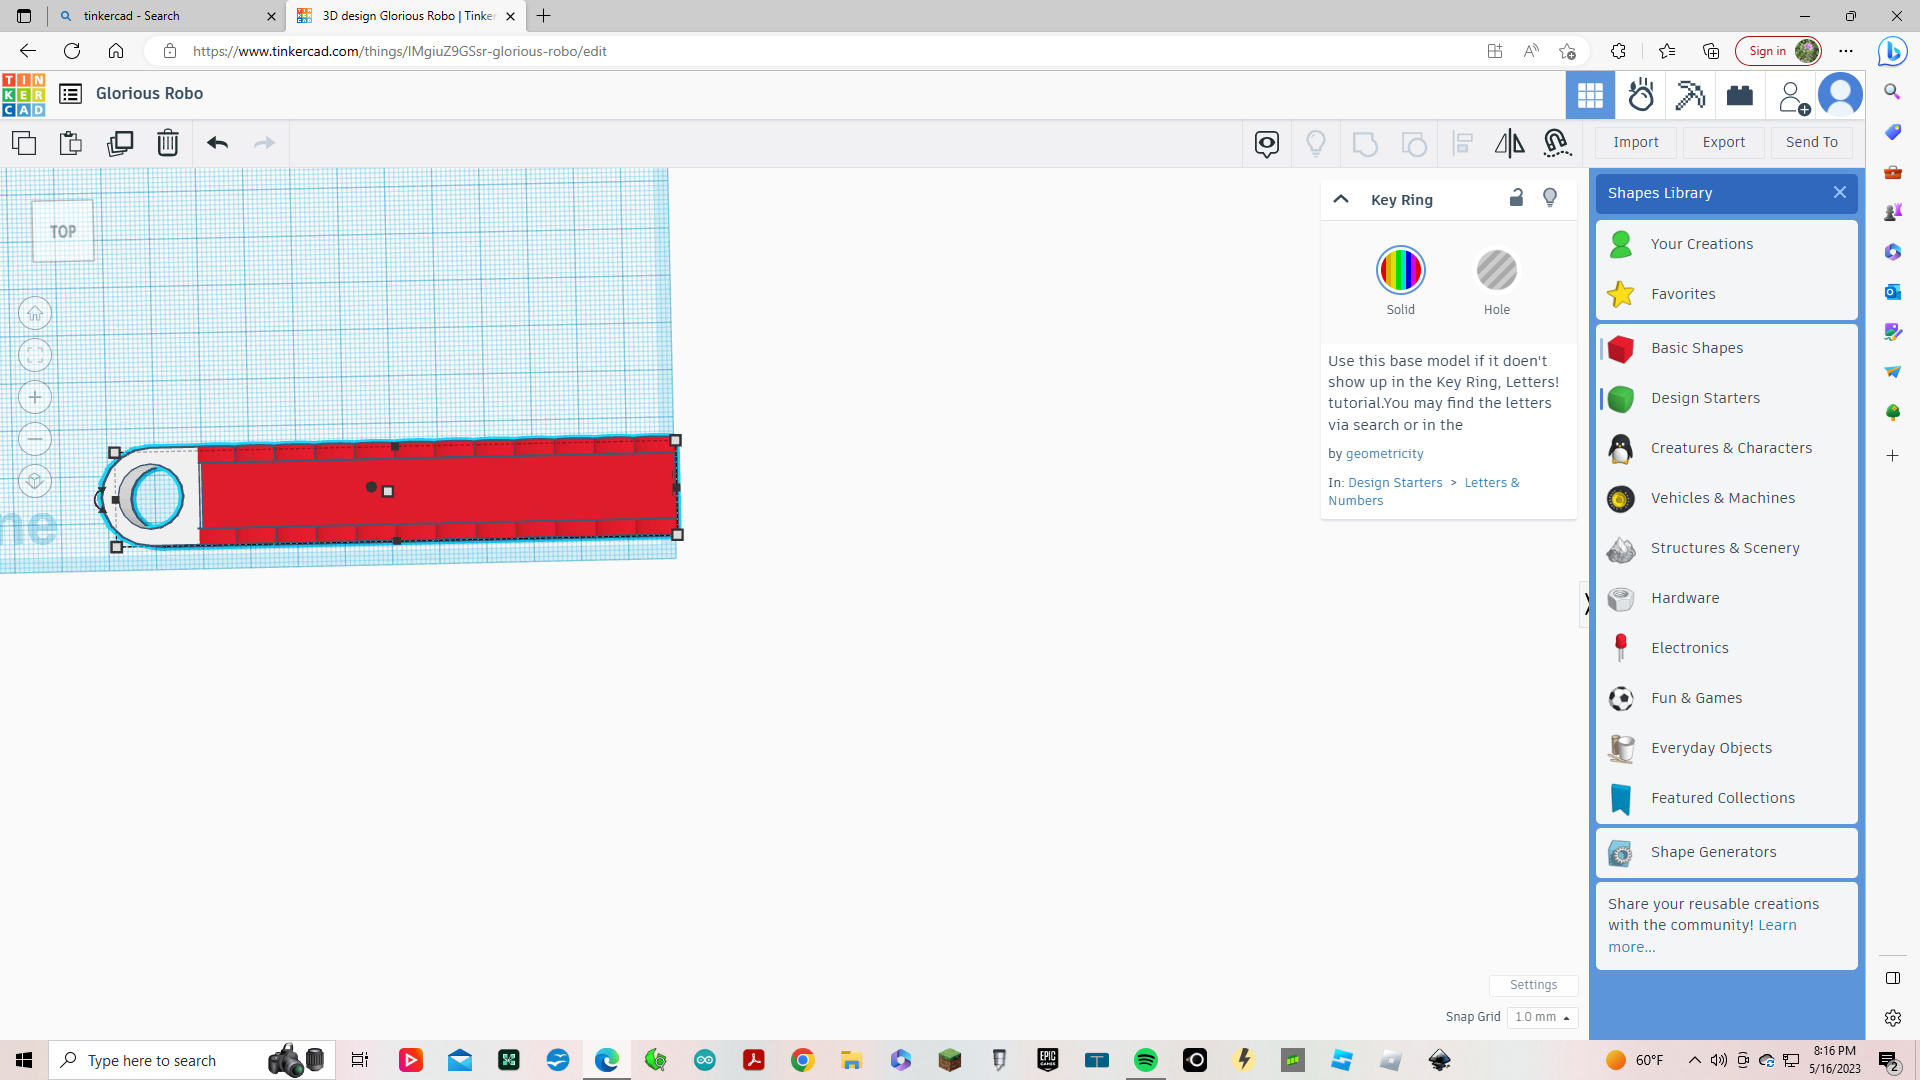Click the home view icon

[x=35, y=313]
